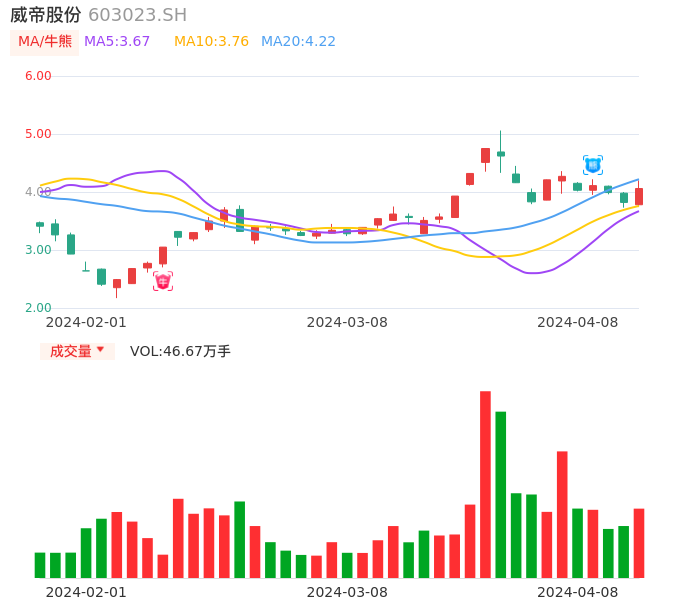Click the VOL:46.67万手 volume readout
Viewport: 686px width, 606px height.
180,351
